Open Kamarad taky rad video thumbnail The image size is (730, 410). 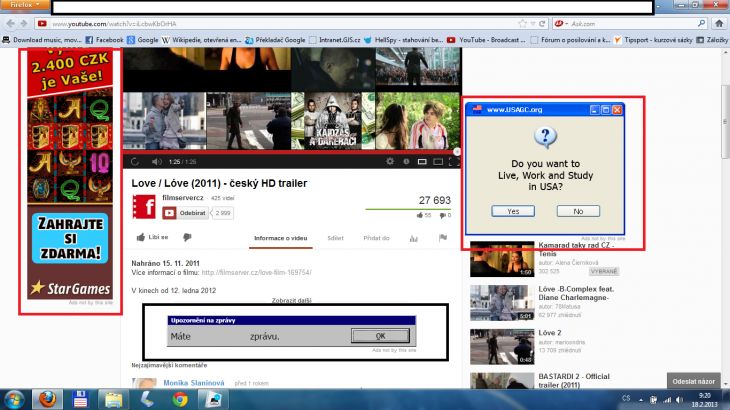click(502, 259)
